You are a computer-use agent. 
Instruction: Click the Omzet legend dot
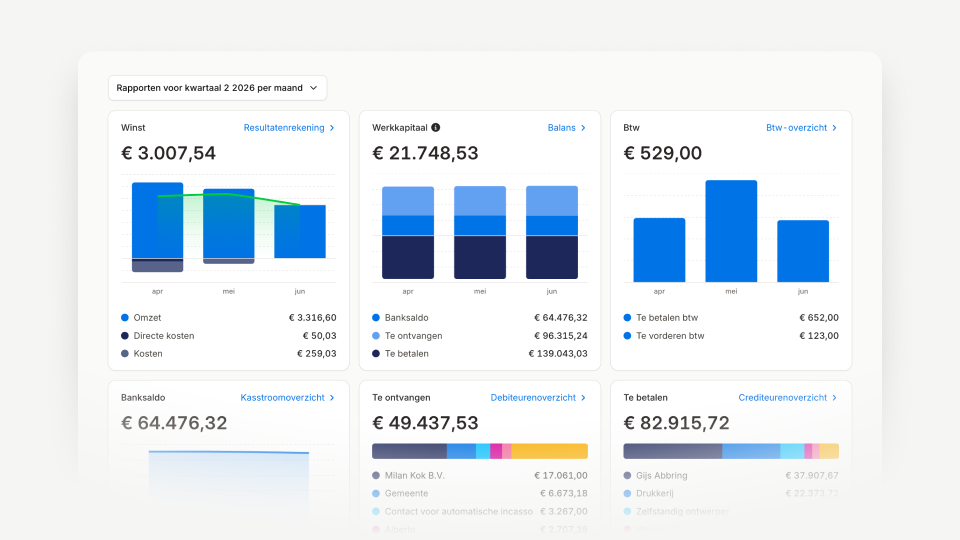pyautogui.click(x=125, y=318)
